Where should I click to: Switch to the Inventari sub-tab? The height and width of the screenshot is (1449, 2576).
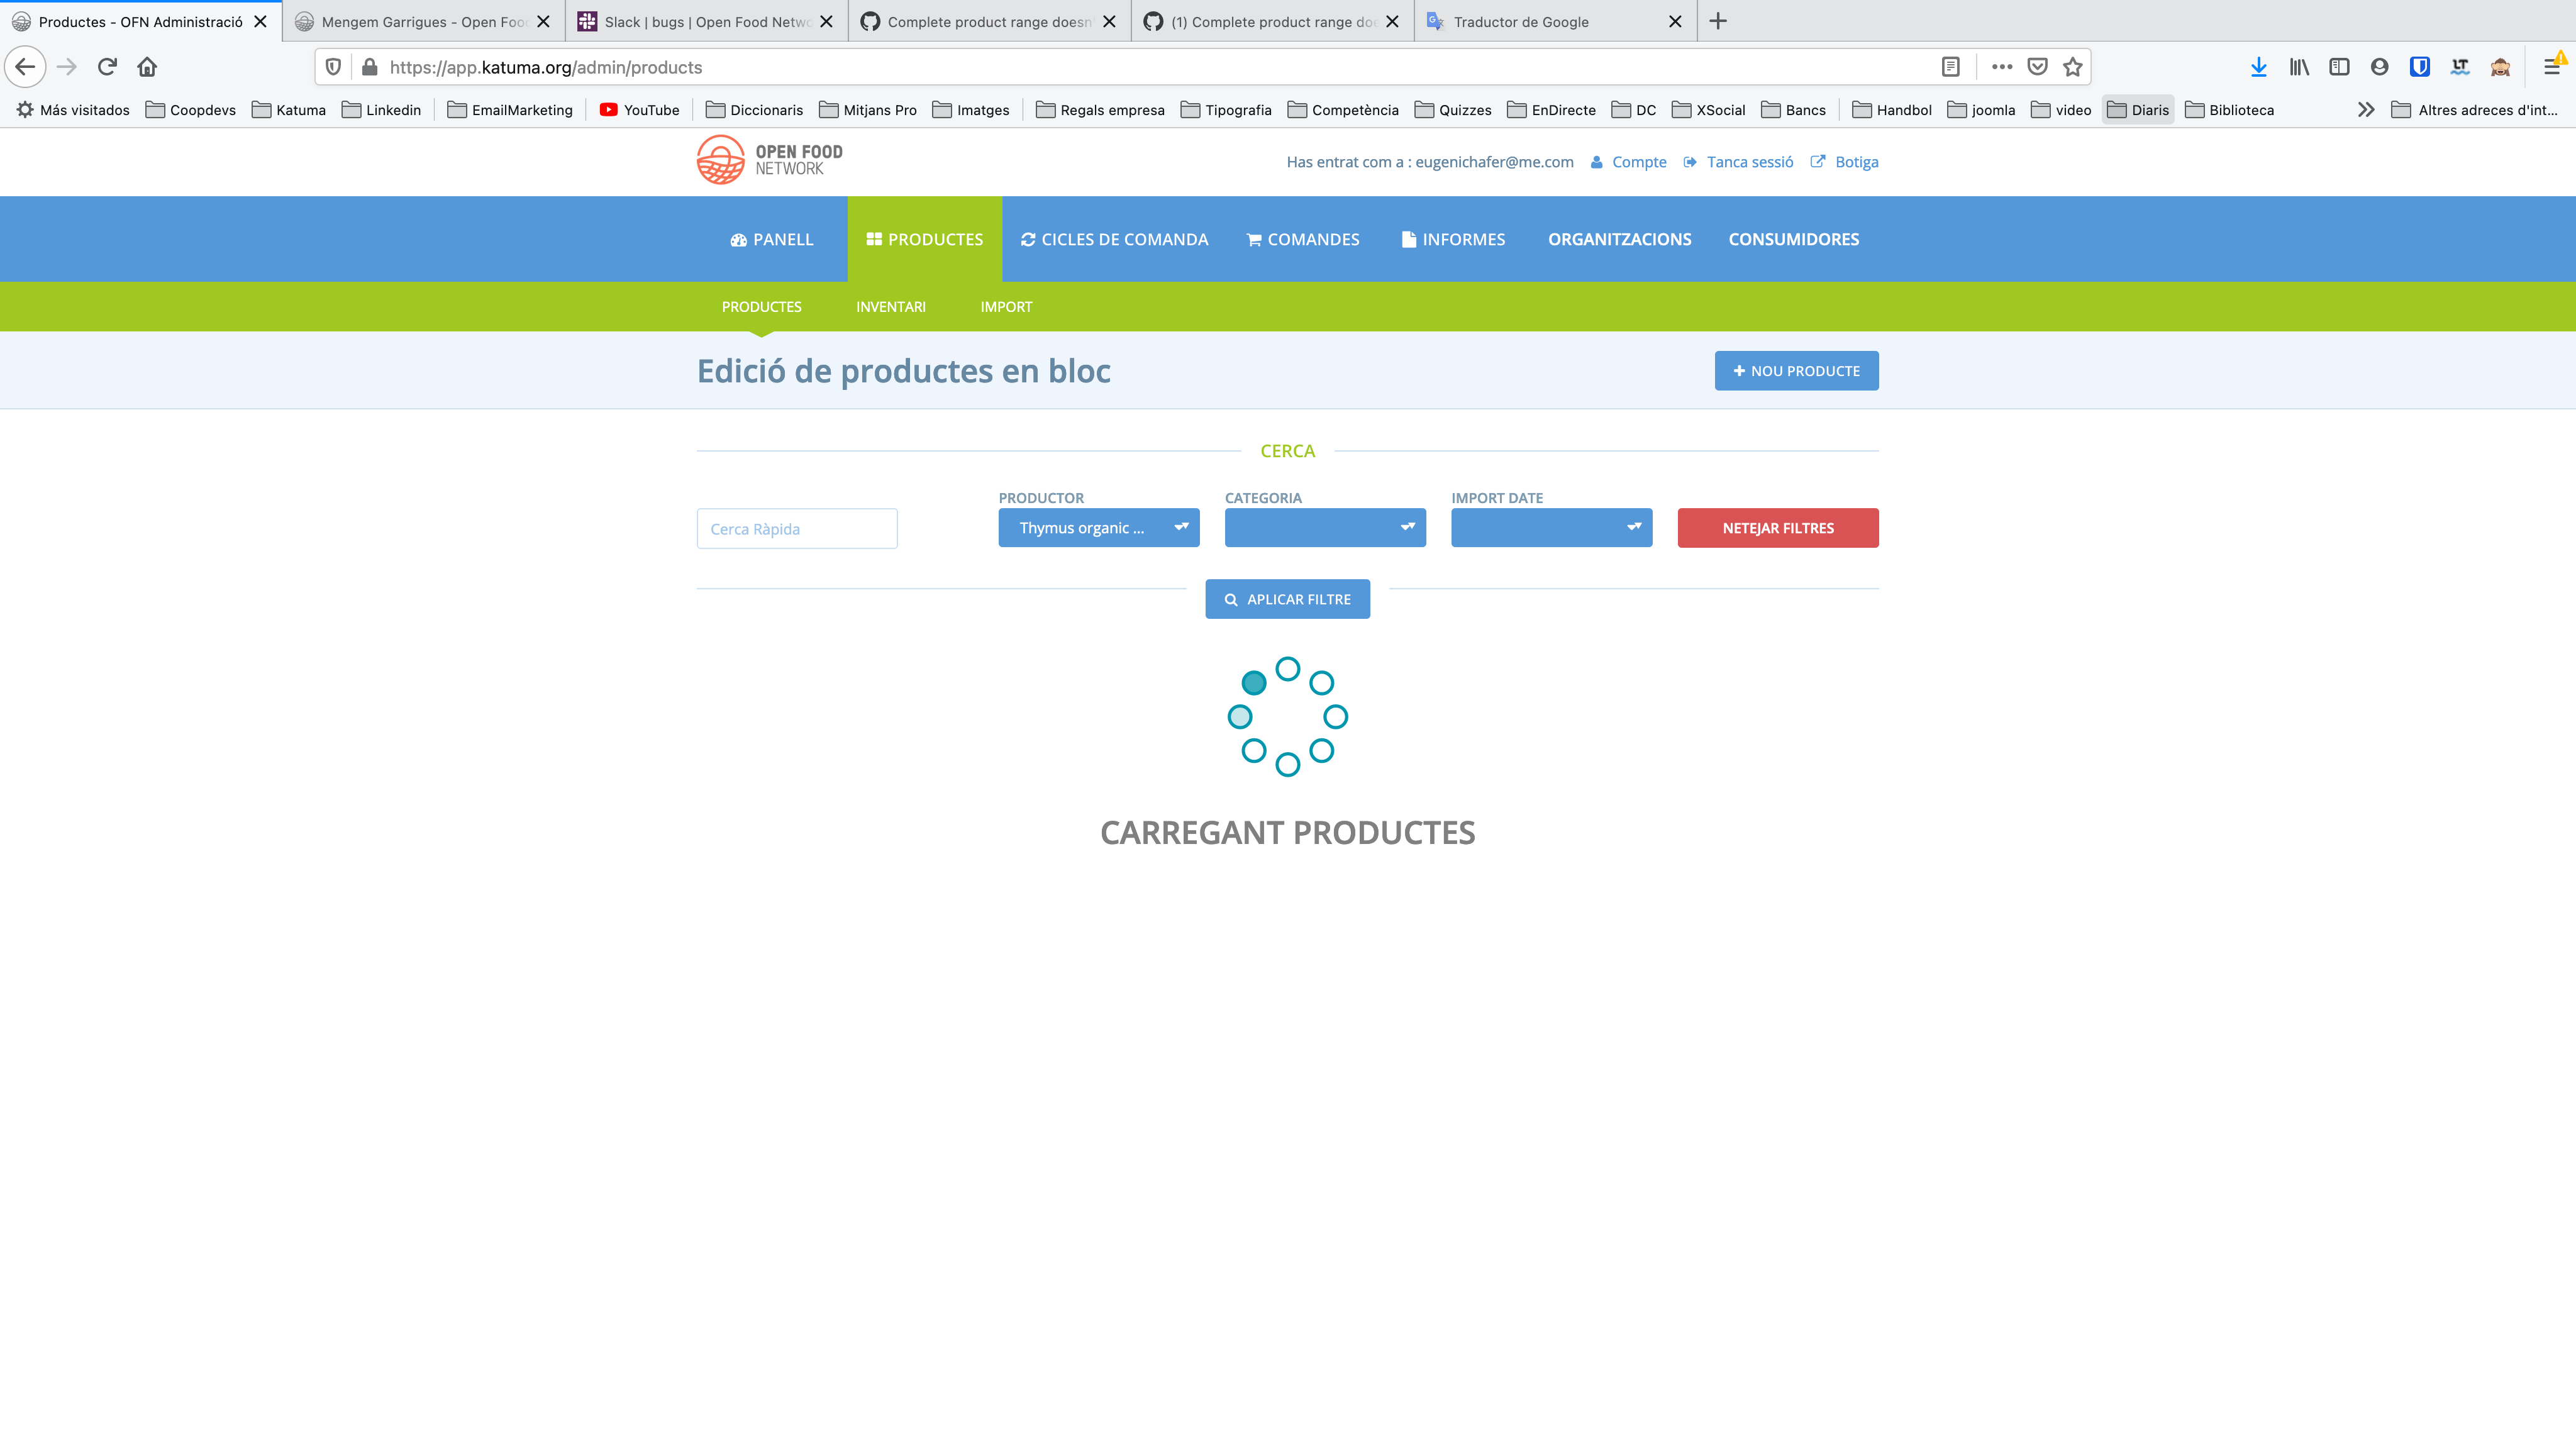click(890, 307)
